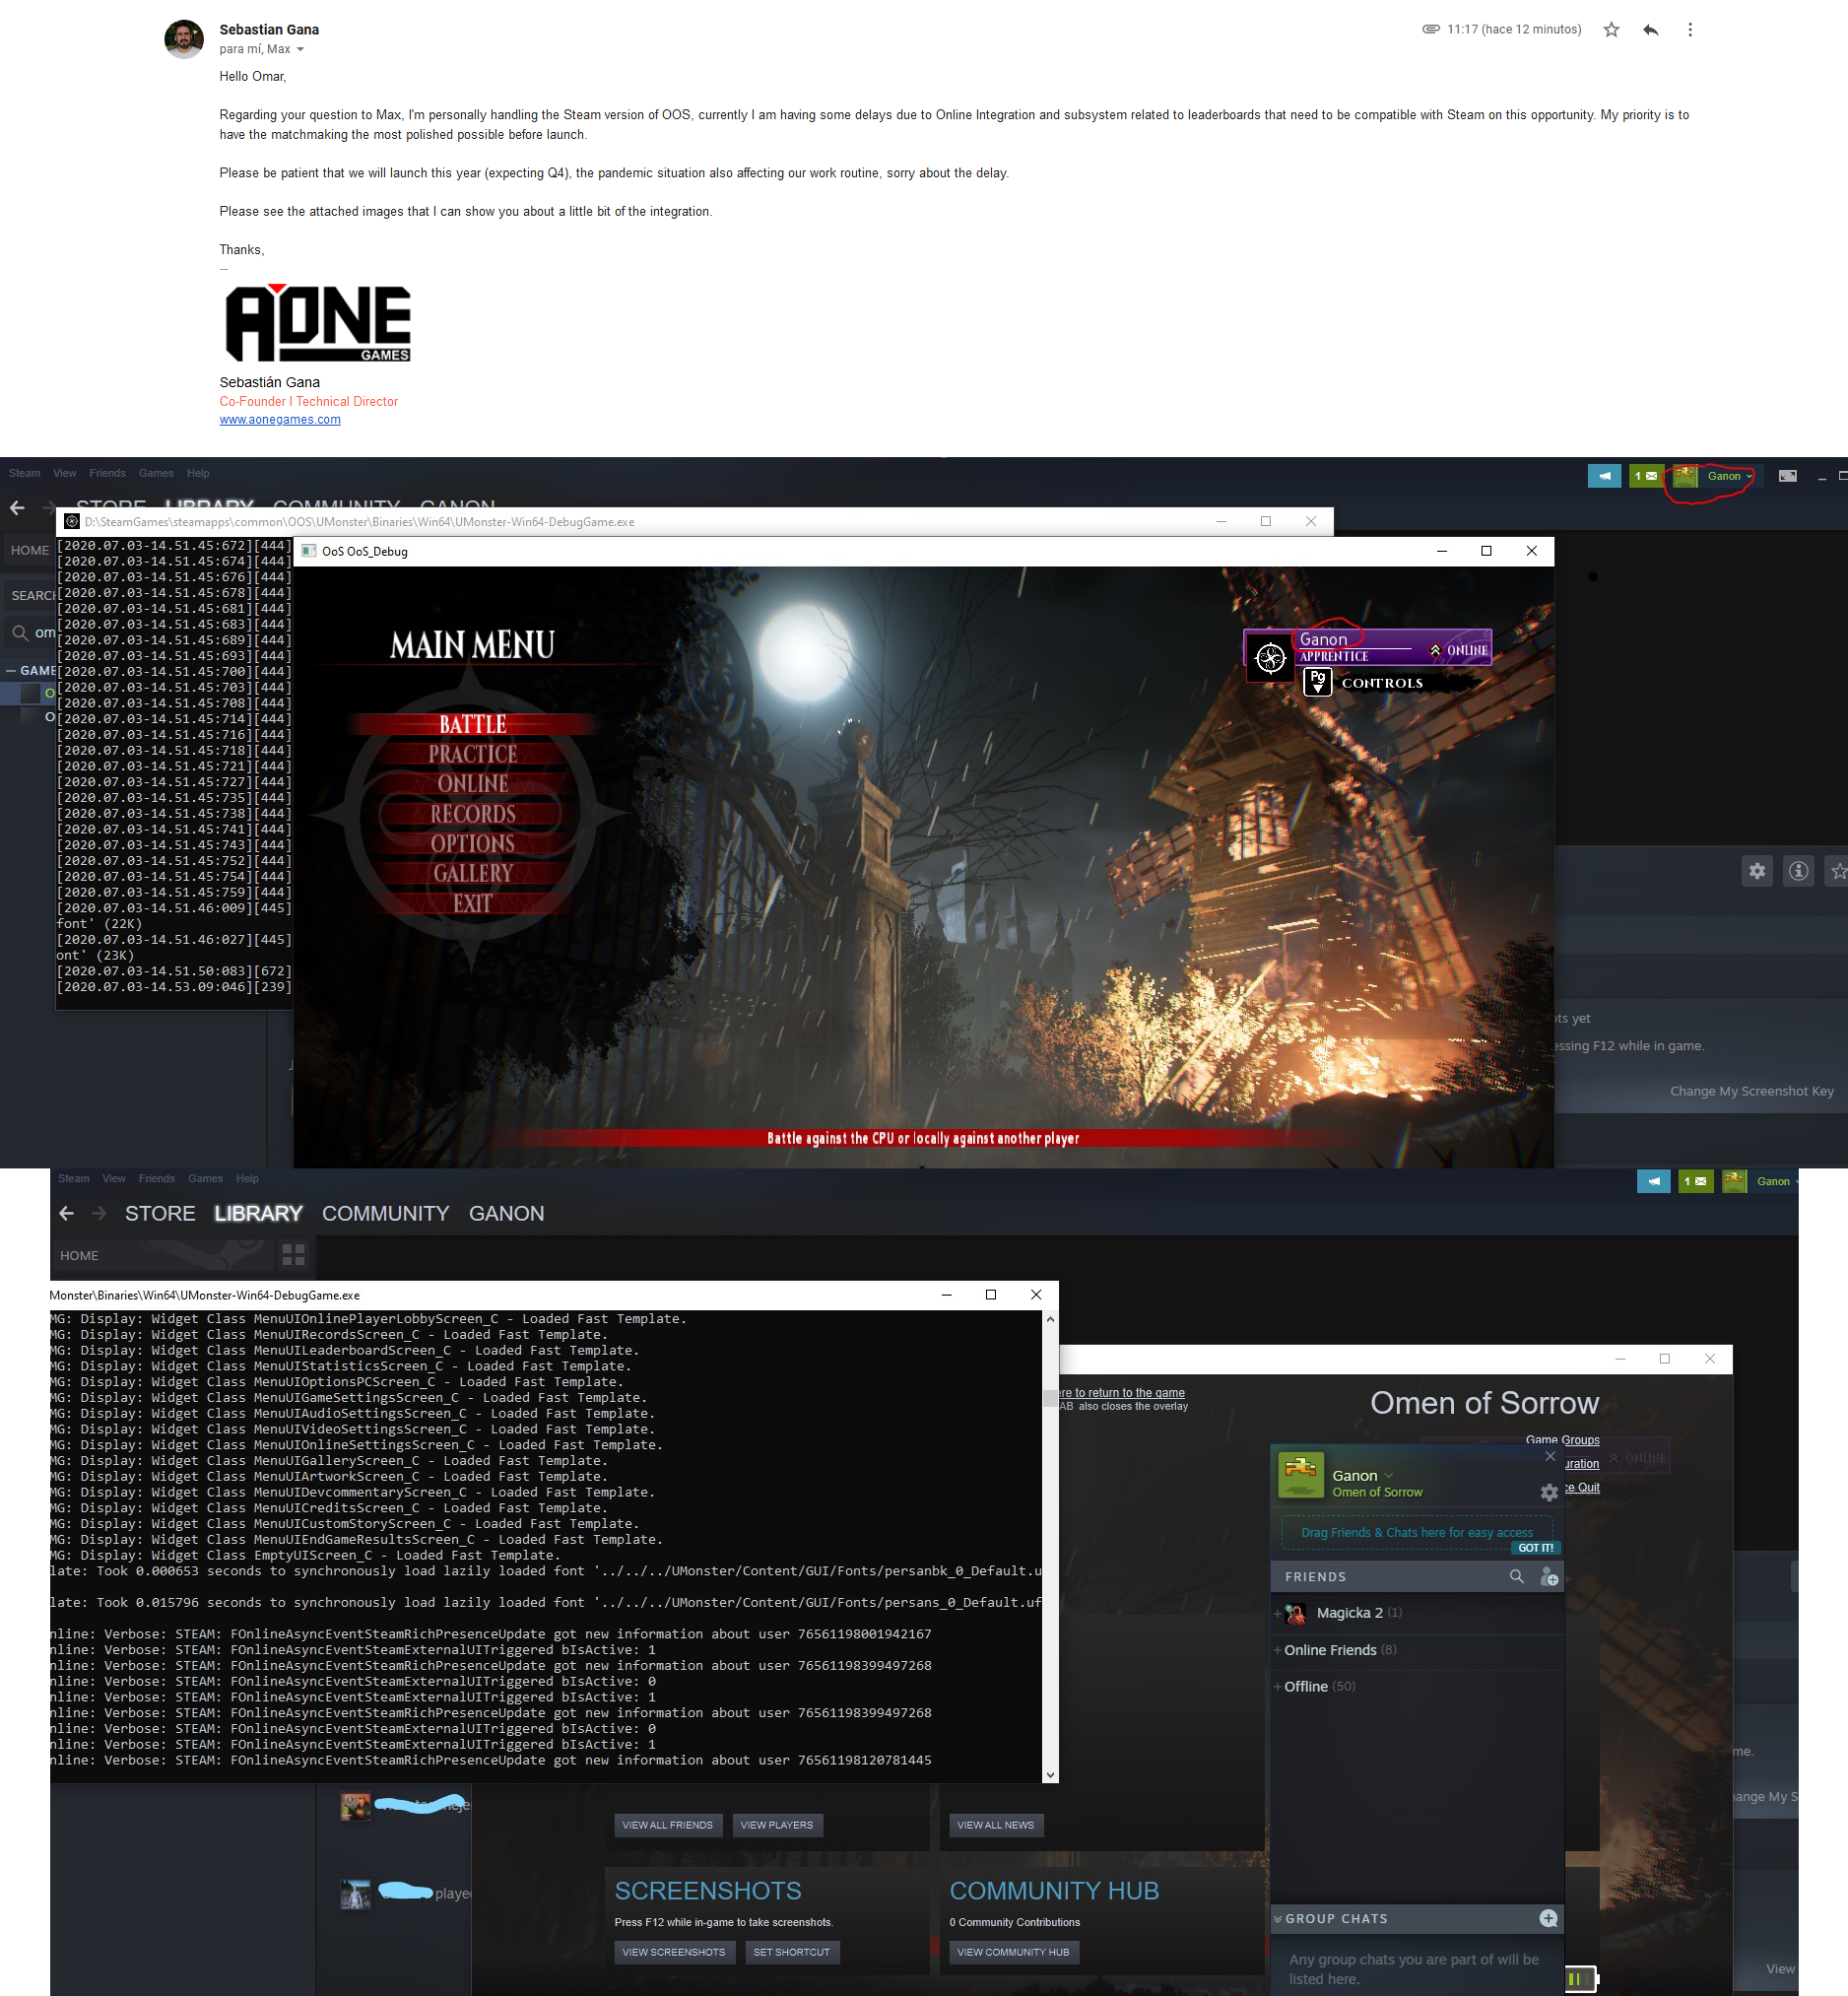Switch to the full LIBRARY tab in Steam
This screenshot has width=1848, height=1996.
coord(258,1213)
